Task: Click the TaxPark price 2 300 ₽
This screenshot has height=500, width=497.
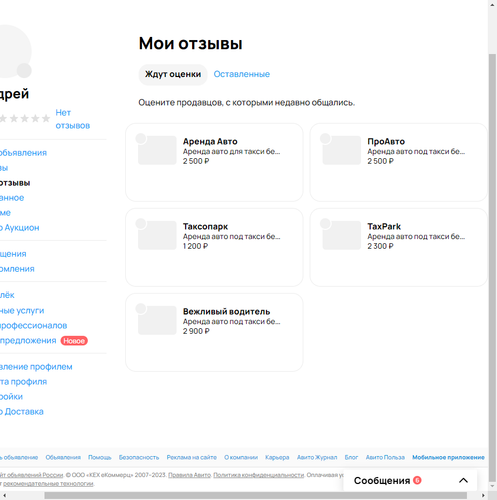Action: tap(380, 246)
